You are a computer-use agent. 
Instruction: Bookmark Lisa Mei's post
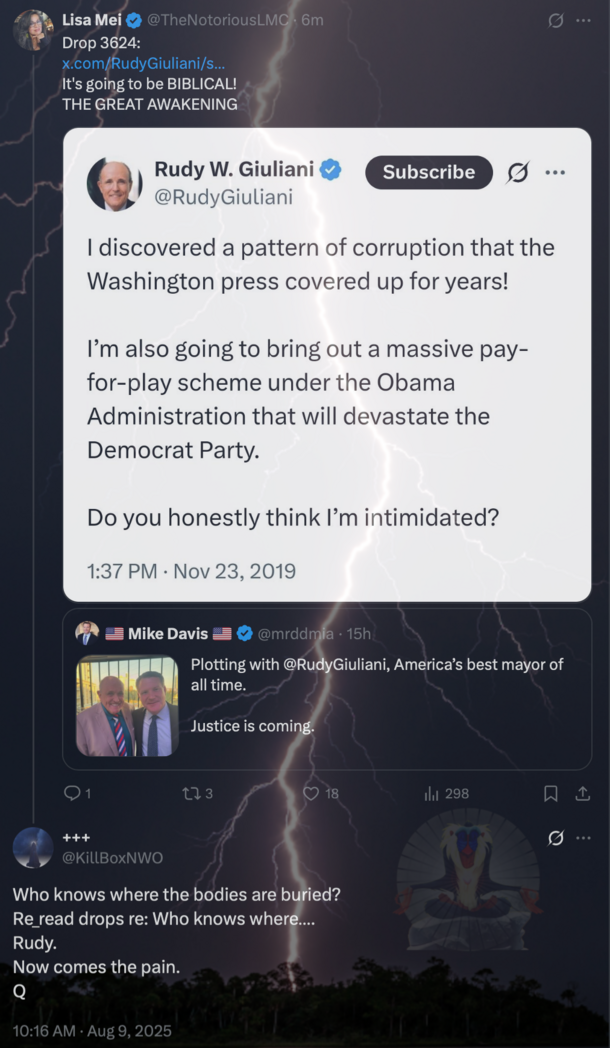point(550,793)
